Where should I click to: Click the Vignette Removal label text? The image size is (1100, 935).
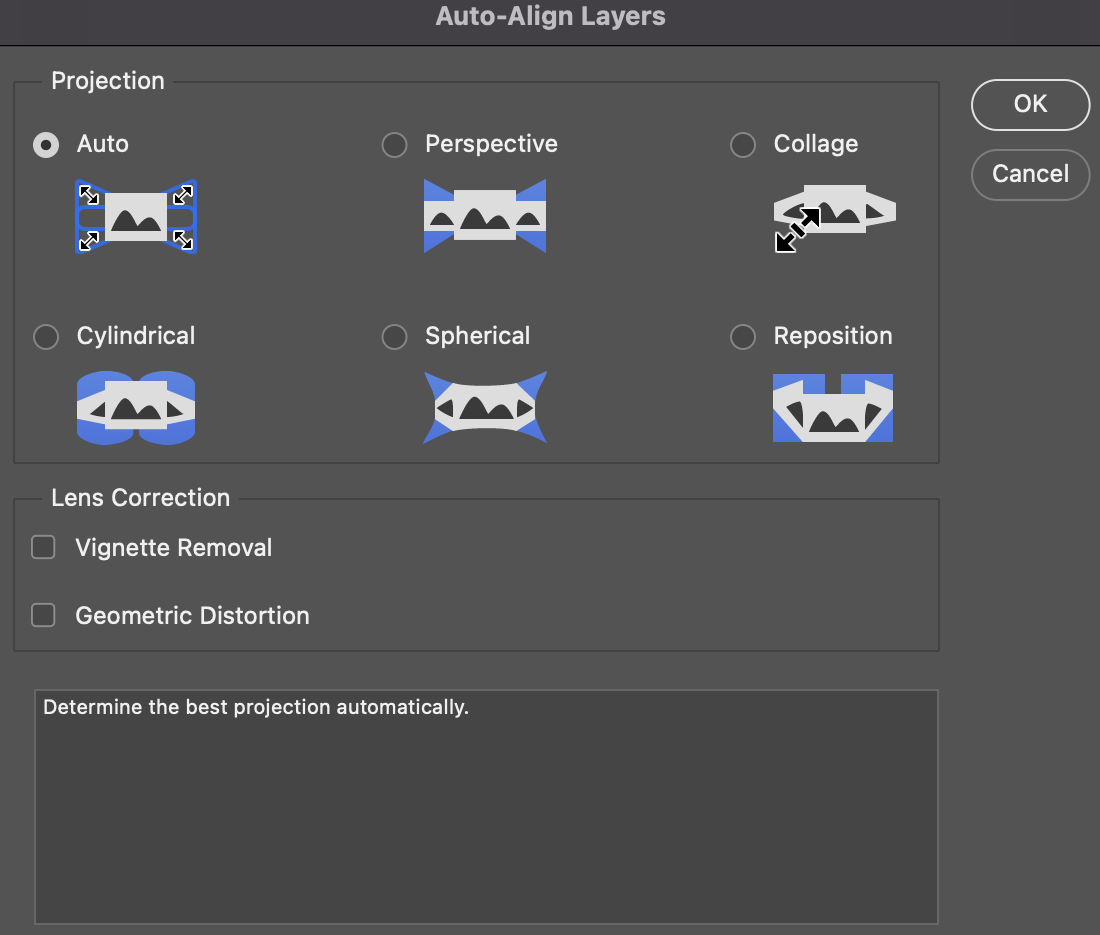(x=174, y=548)
